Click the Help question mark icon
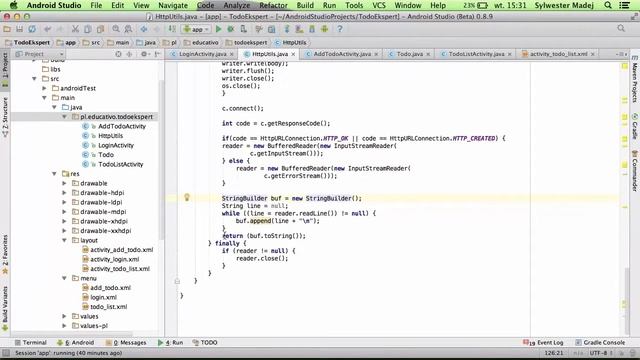 [340, 29]
